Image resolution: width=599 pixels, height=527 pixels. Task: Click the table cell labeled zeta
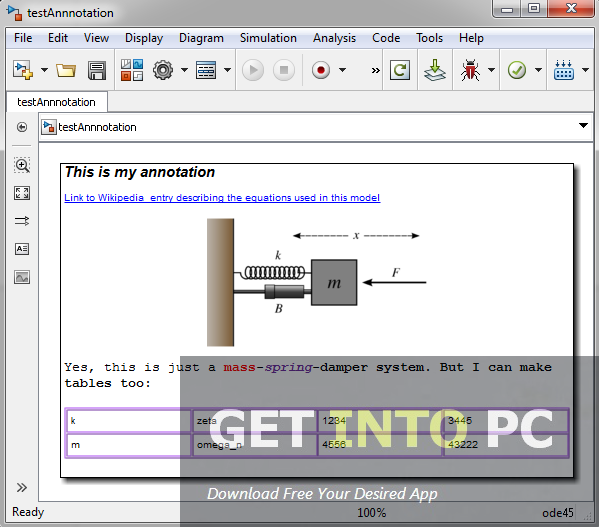click(x=255, y=421)
